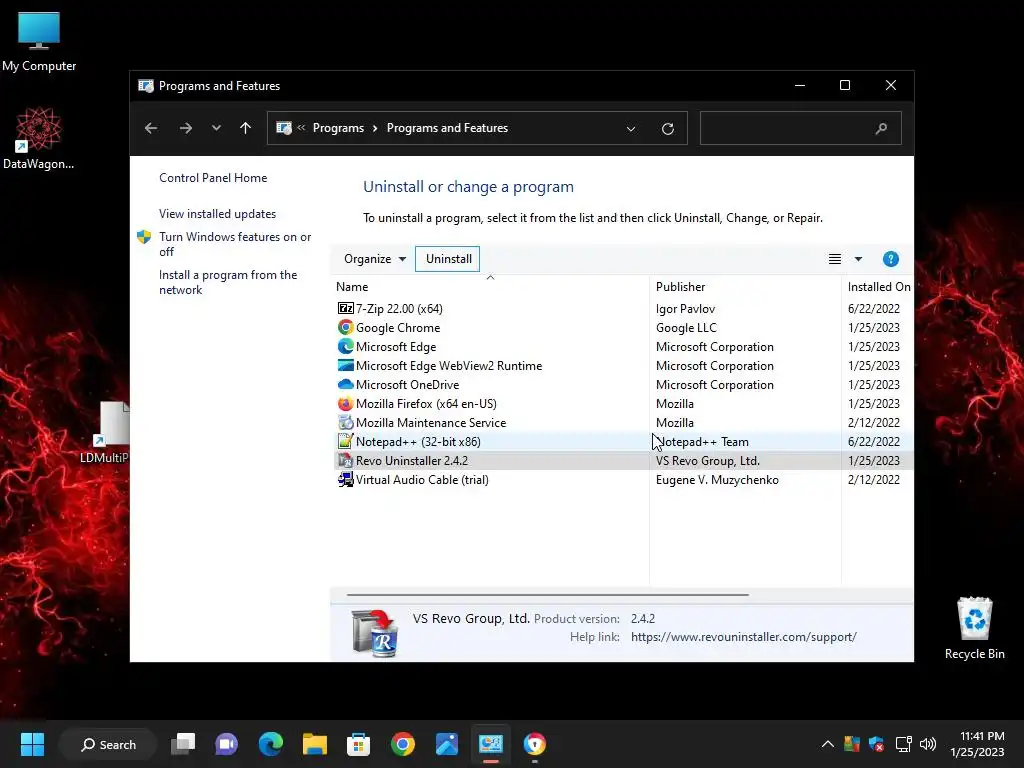Click the Windows Security shield tray icon

[x=876, y=744]
